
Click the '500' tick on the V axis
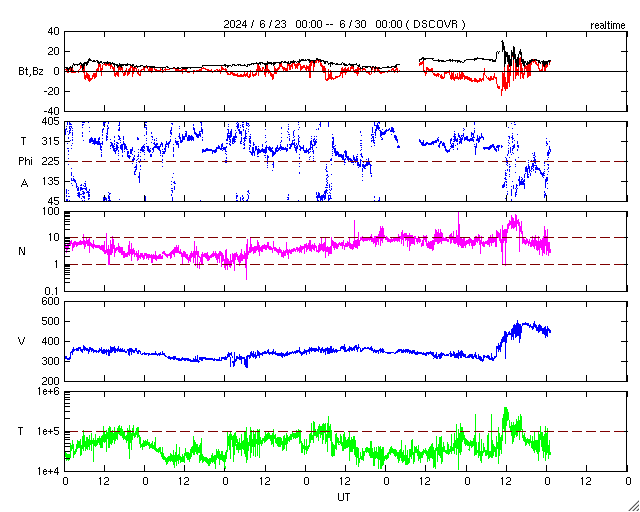coord(52,321)
